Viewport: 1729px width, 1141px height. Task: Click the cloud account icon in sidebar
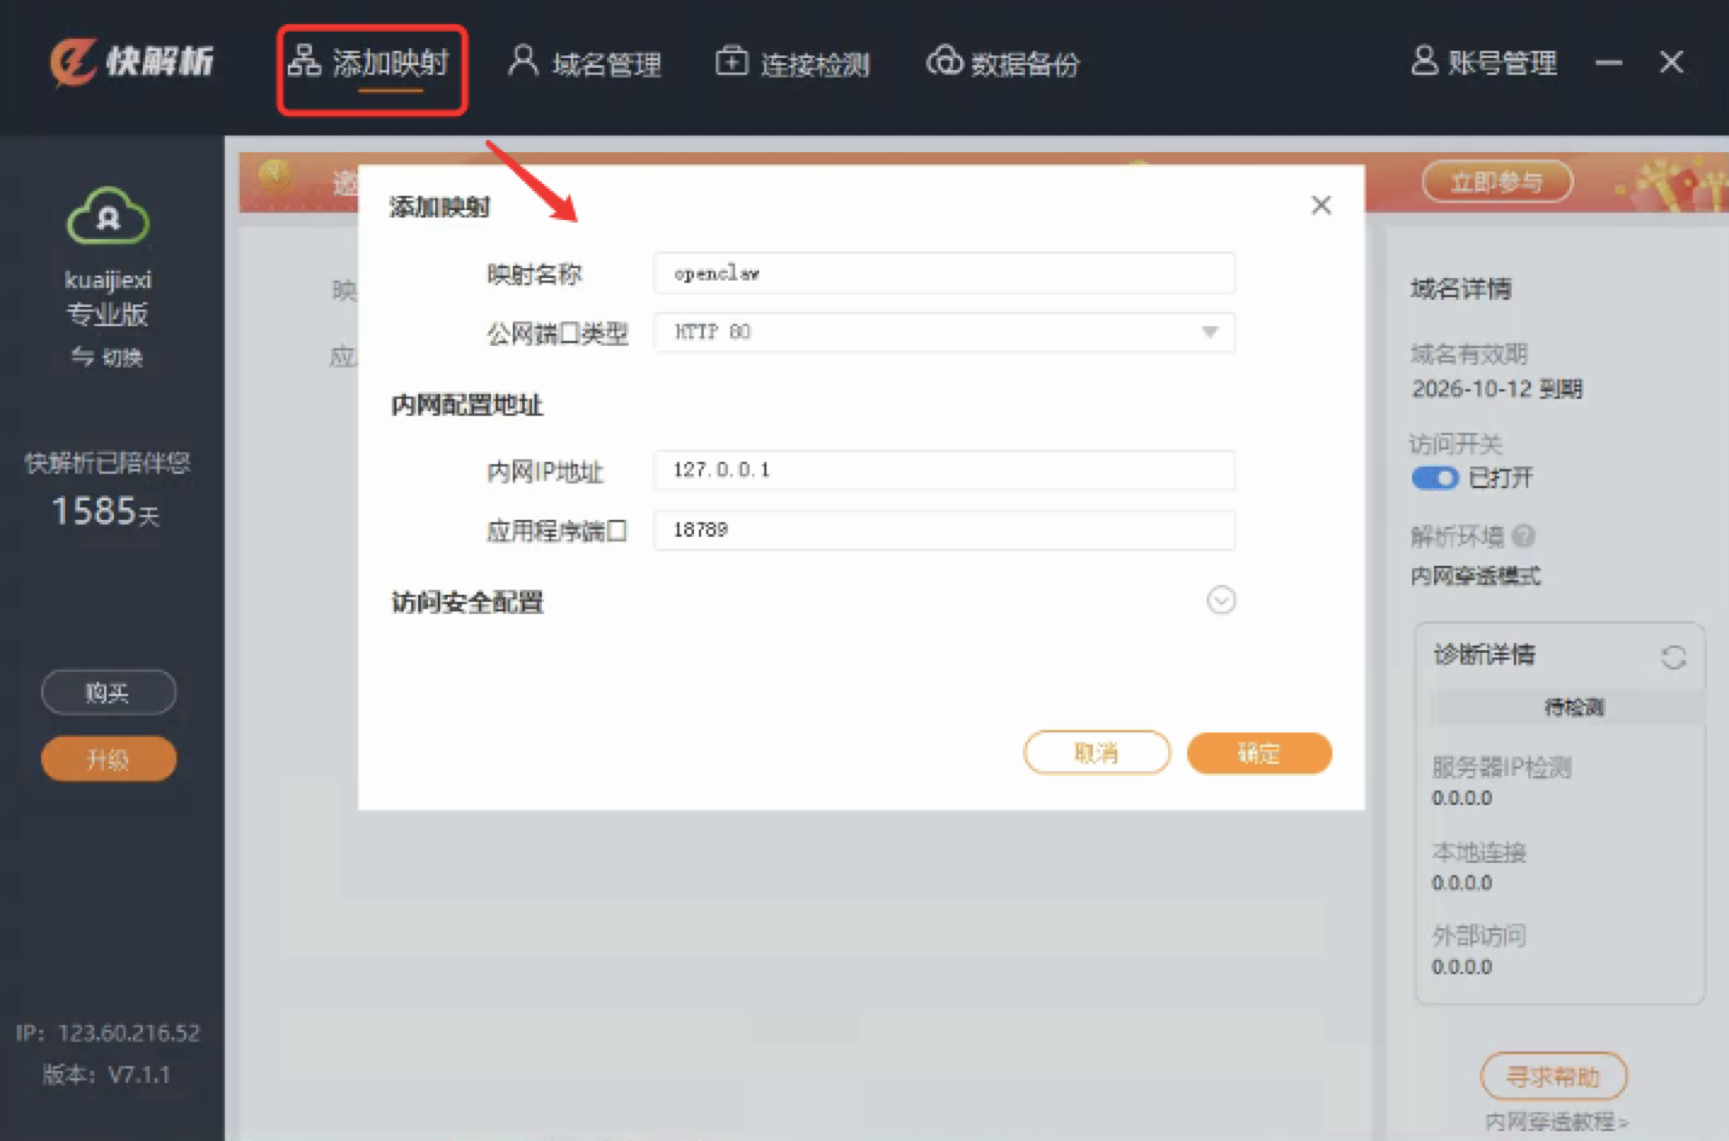pyautogui.click(x=108, y=213)
